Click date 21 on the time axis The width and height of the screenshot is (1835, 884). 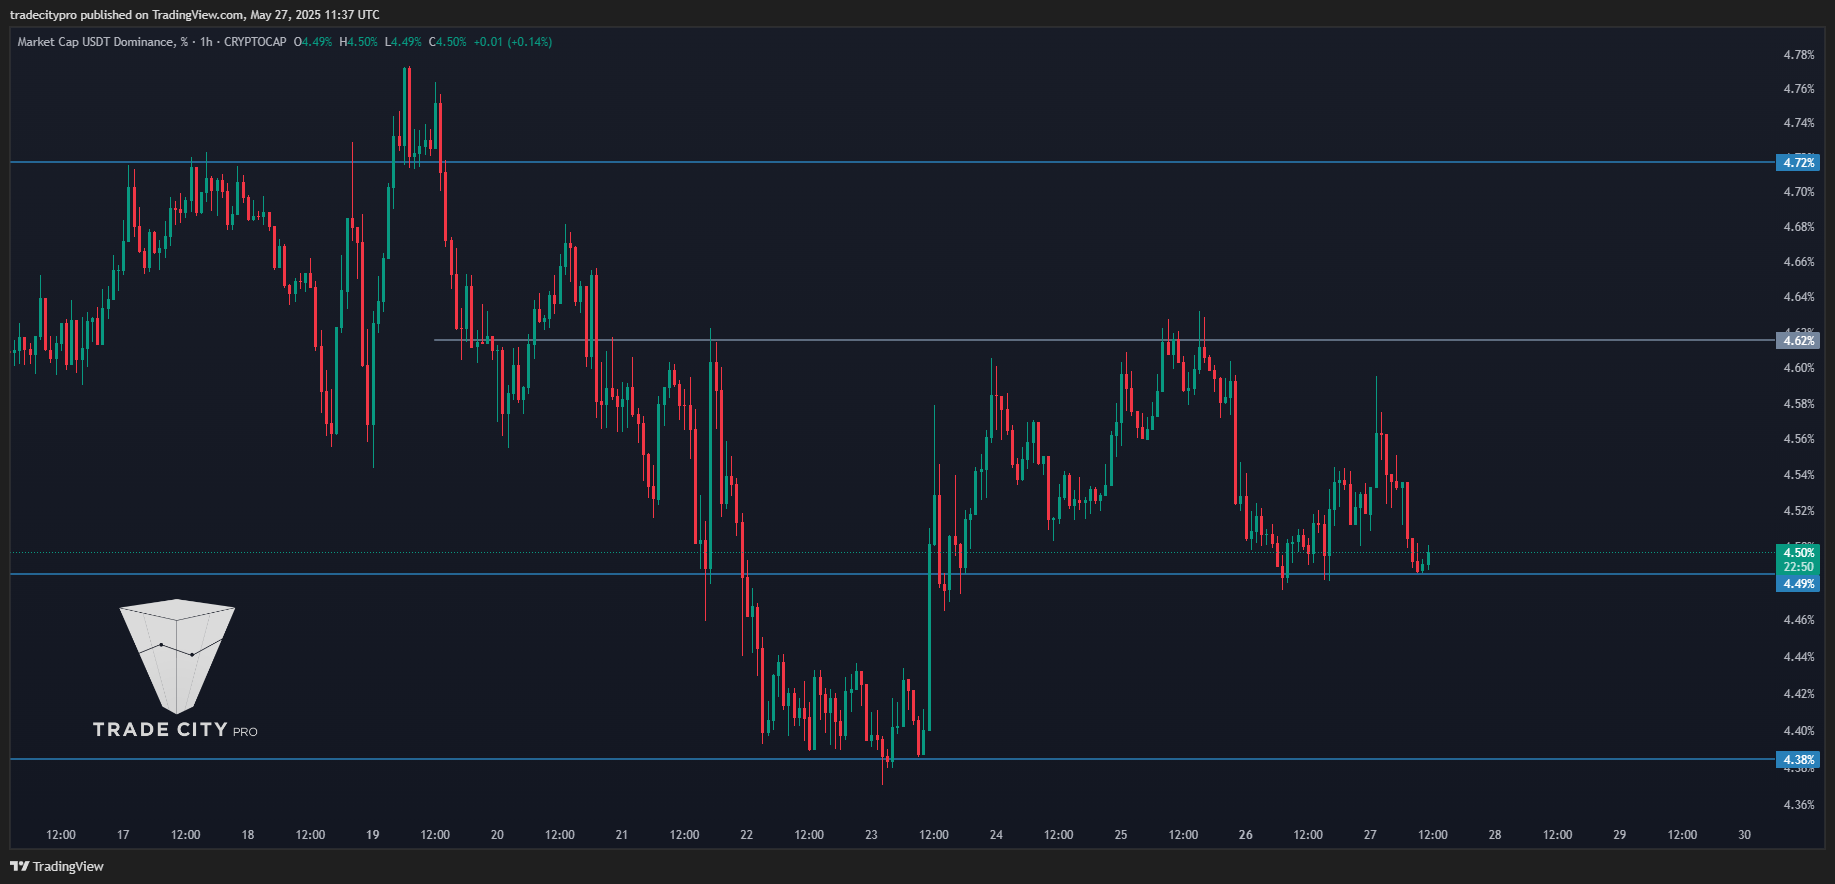tap(622, 835)
